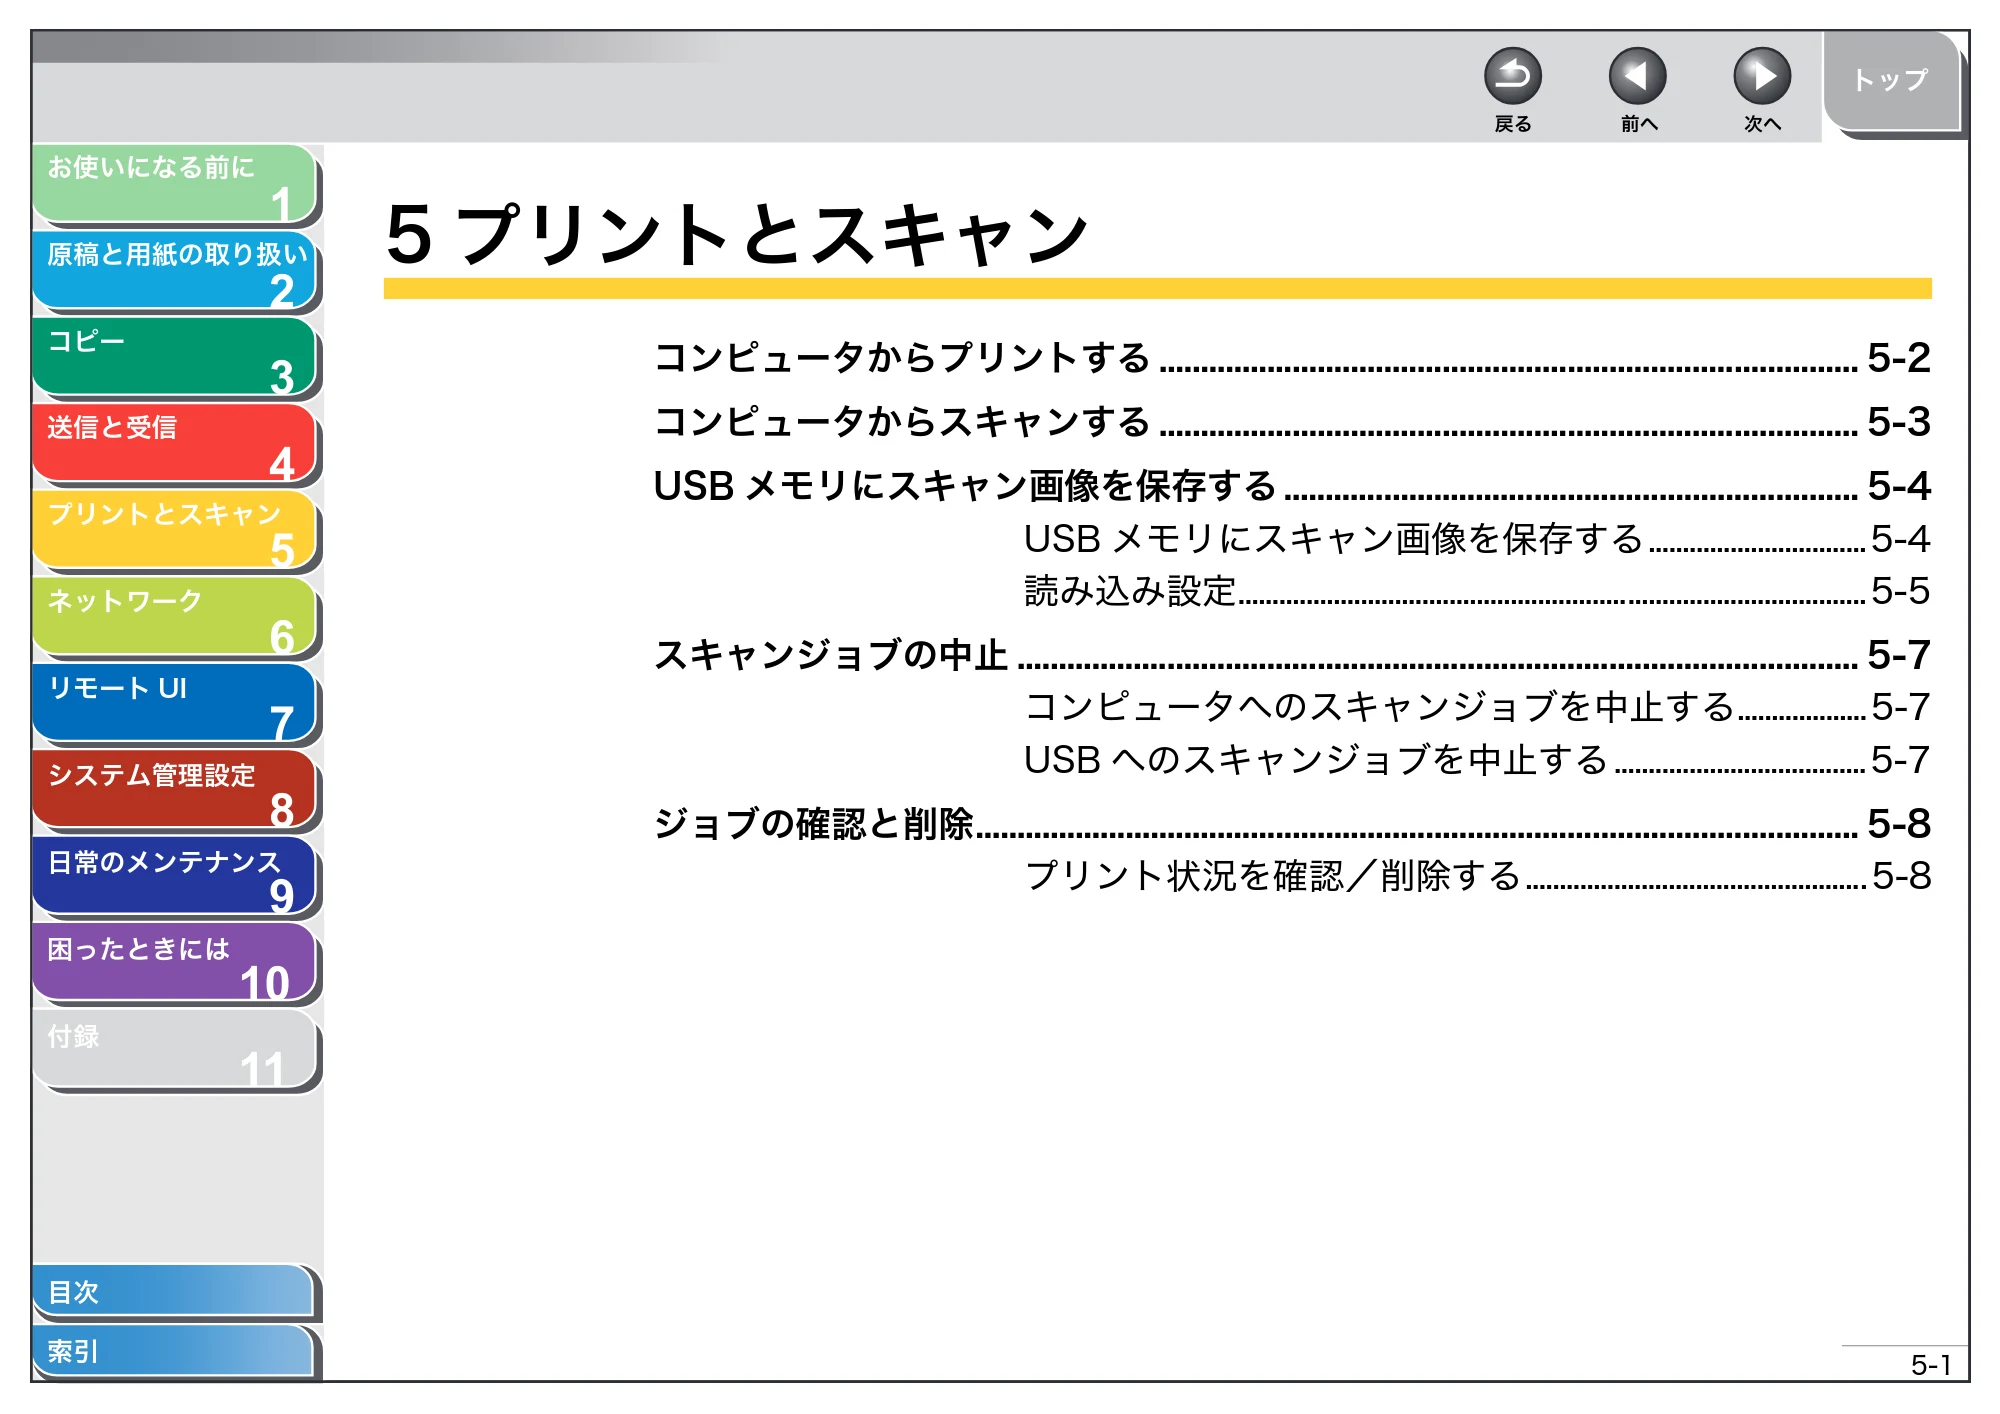This screenshot has height=1414, width=2000.
Task: Open sub-entry USB メモリにスキャン画像を保存する 5-4
Action: click(1477, 539)
